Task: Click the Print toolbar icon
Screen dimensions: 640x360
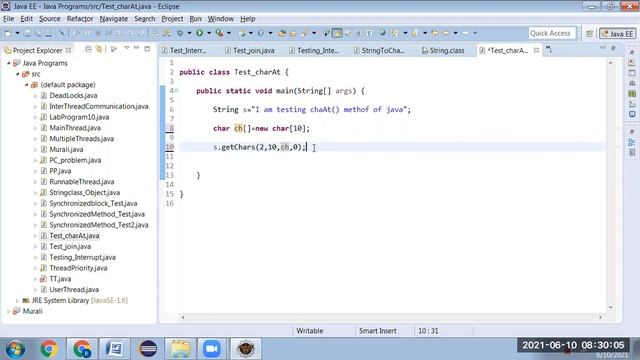Action: 49,33
